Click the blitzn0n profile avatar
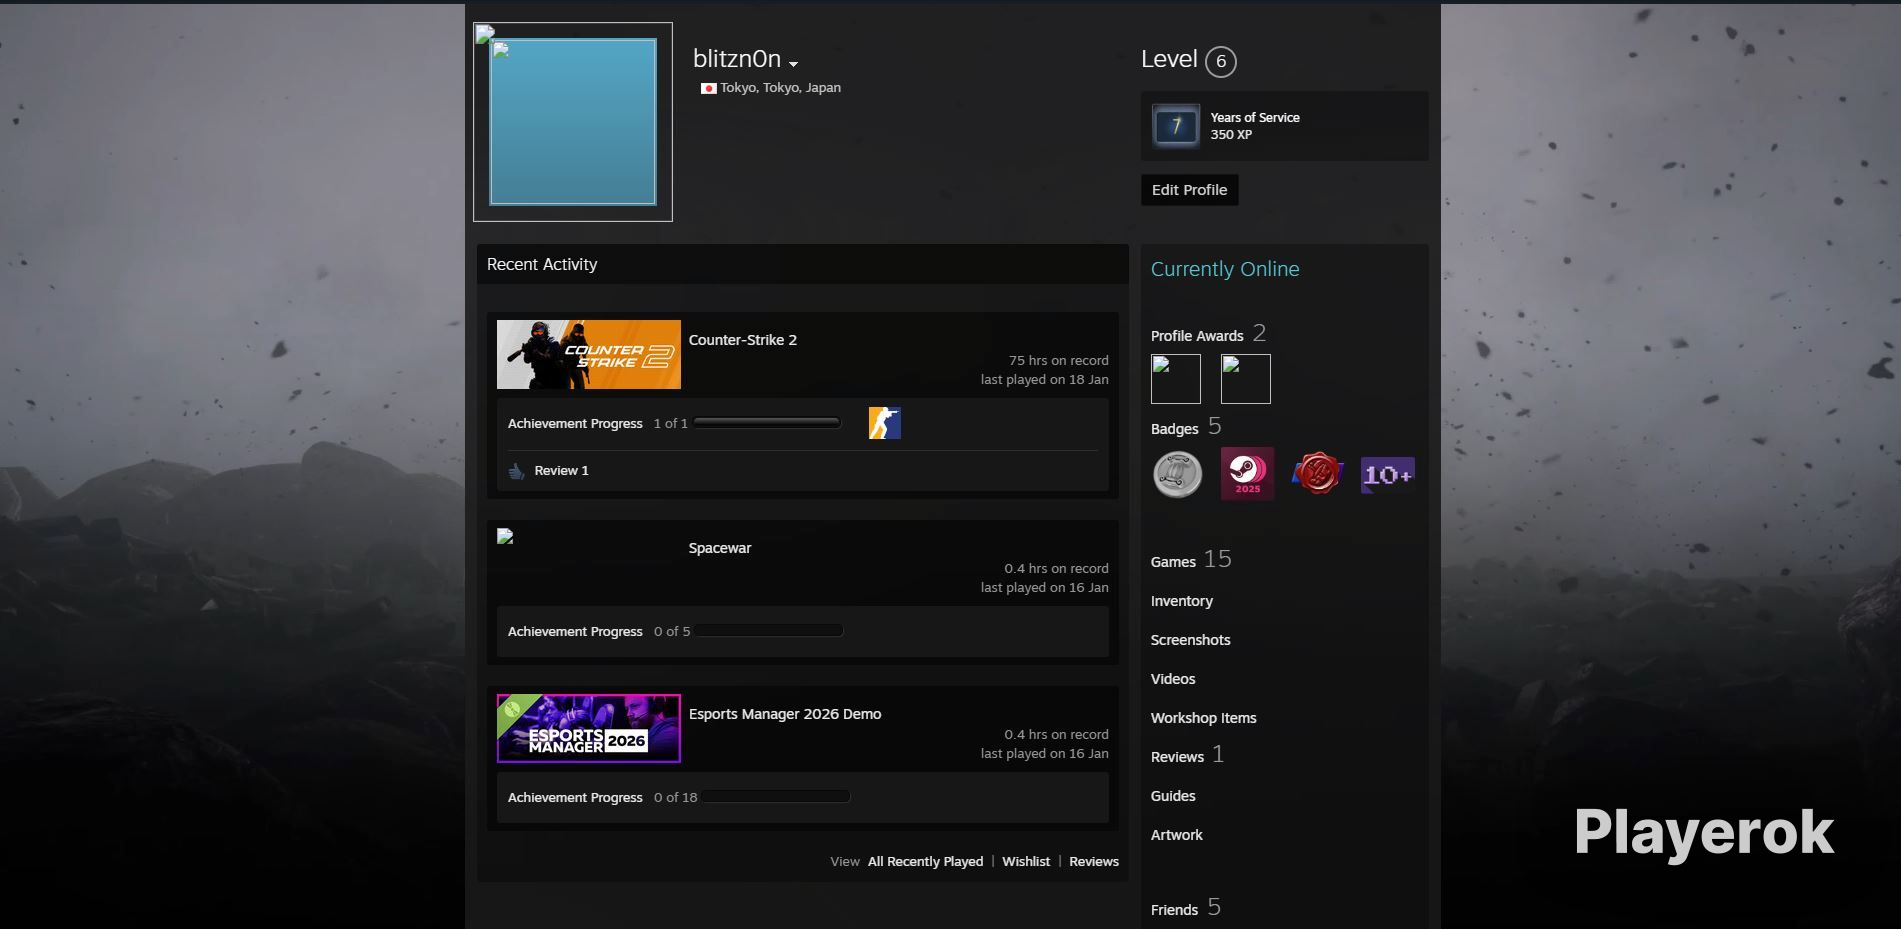This screenshot has width=1901, height=929. coord(572,121)
